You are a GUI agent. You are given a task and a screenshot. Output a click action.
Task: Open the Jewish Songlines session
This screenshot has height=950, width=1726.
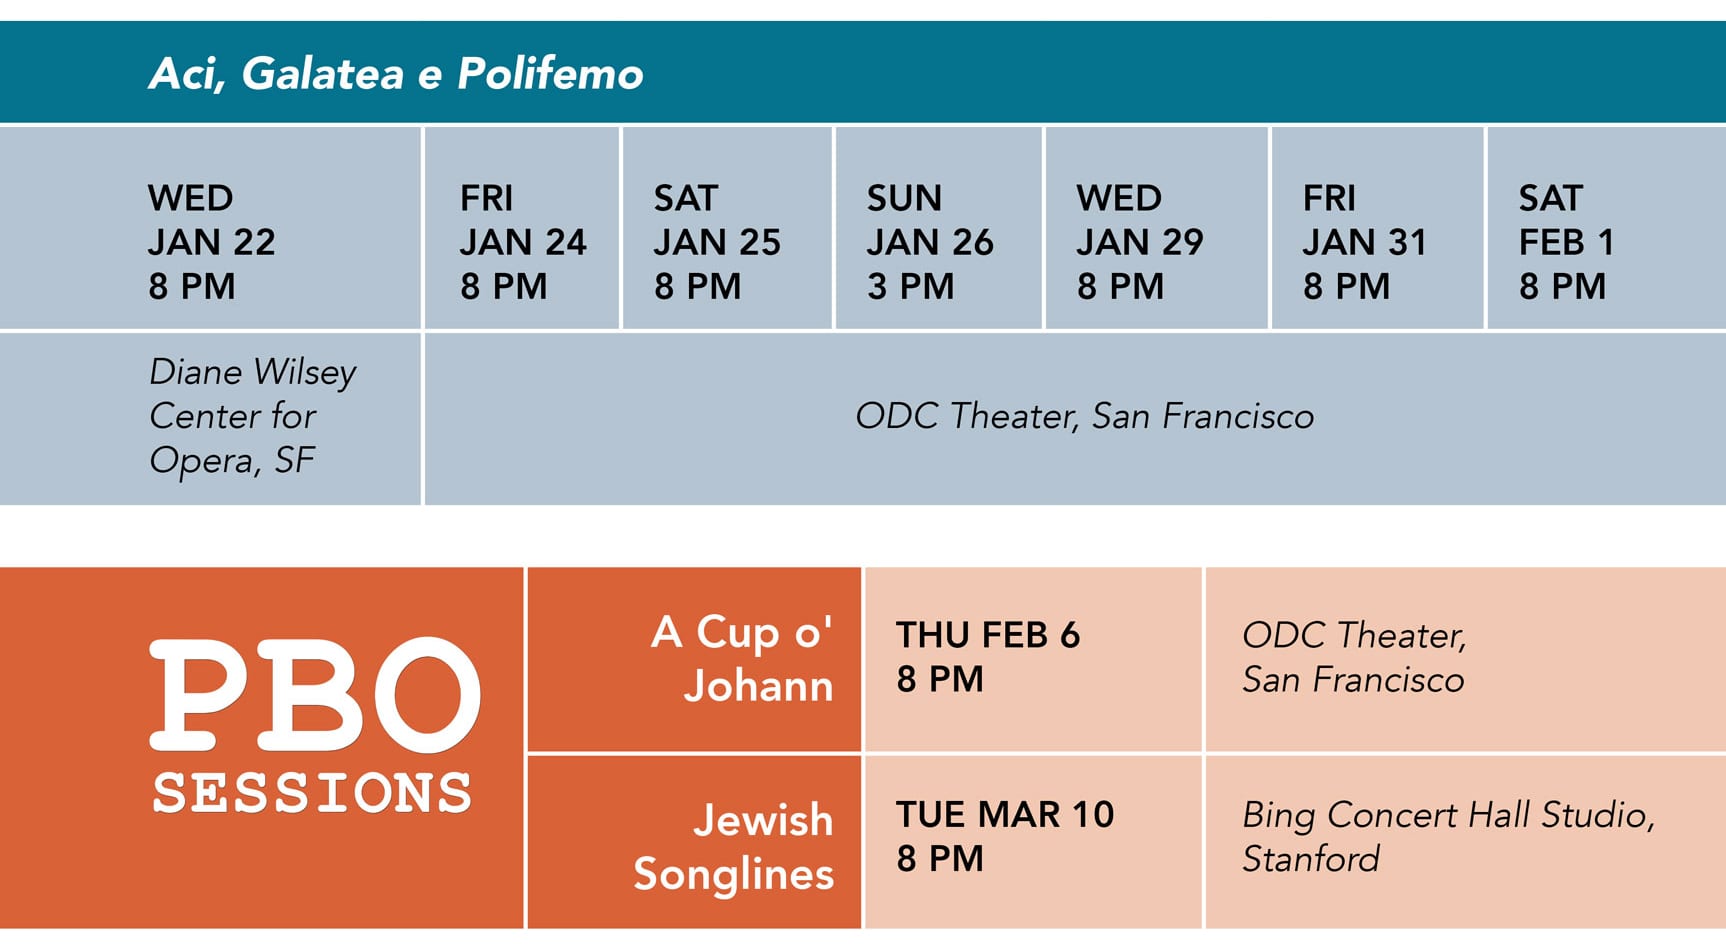tap(734, 846)
